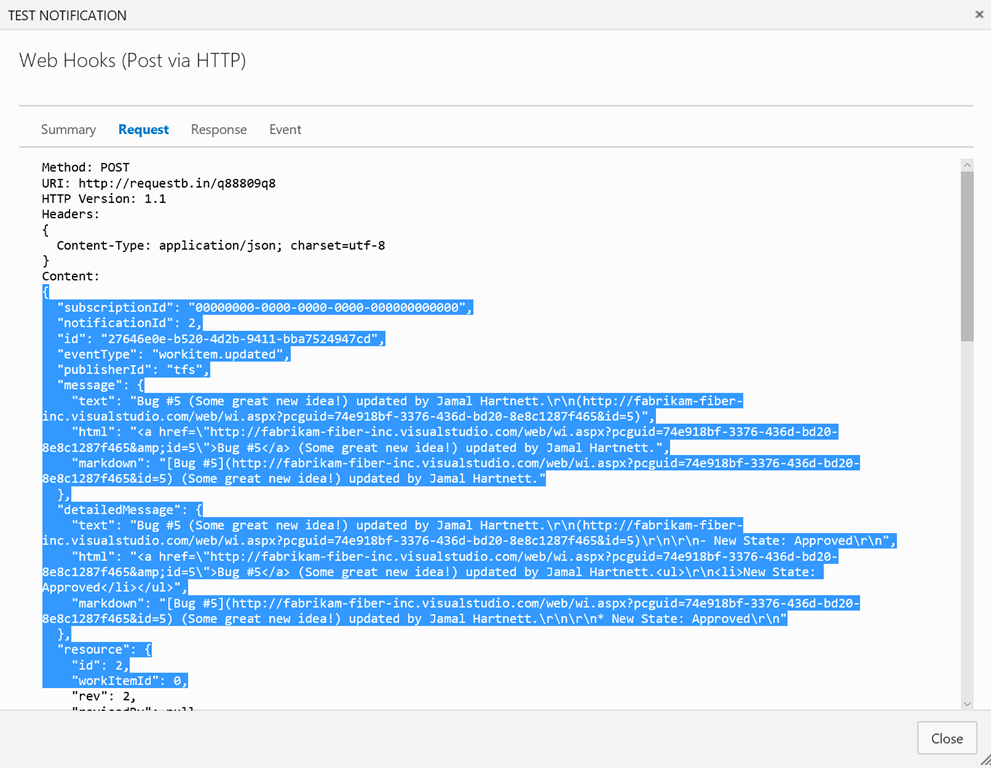Close the Test Notification dialog with X icon
Image resolution: width=991 pixels, height=768 pixels.
979,15
